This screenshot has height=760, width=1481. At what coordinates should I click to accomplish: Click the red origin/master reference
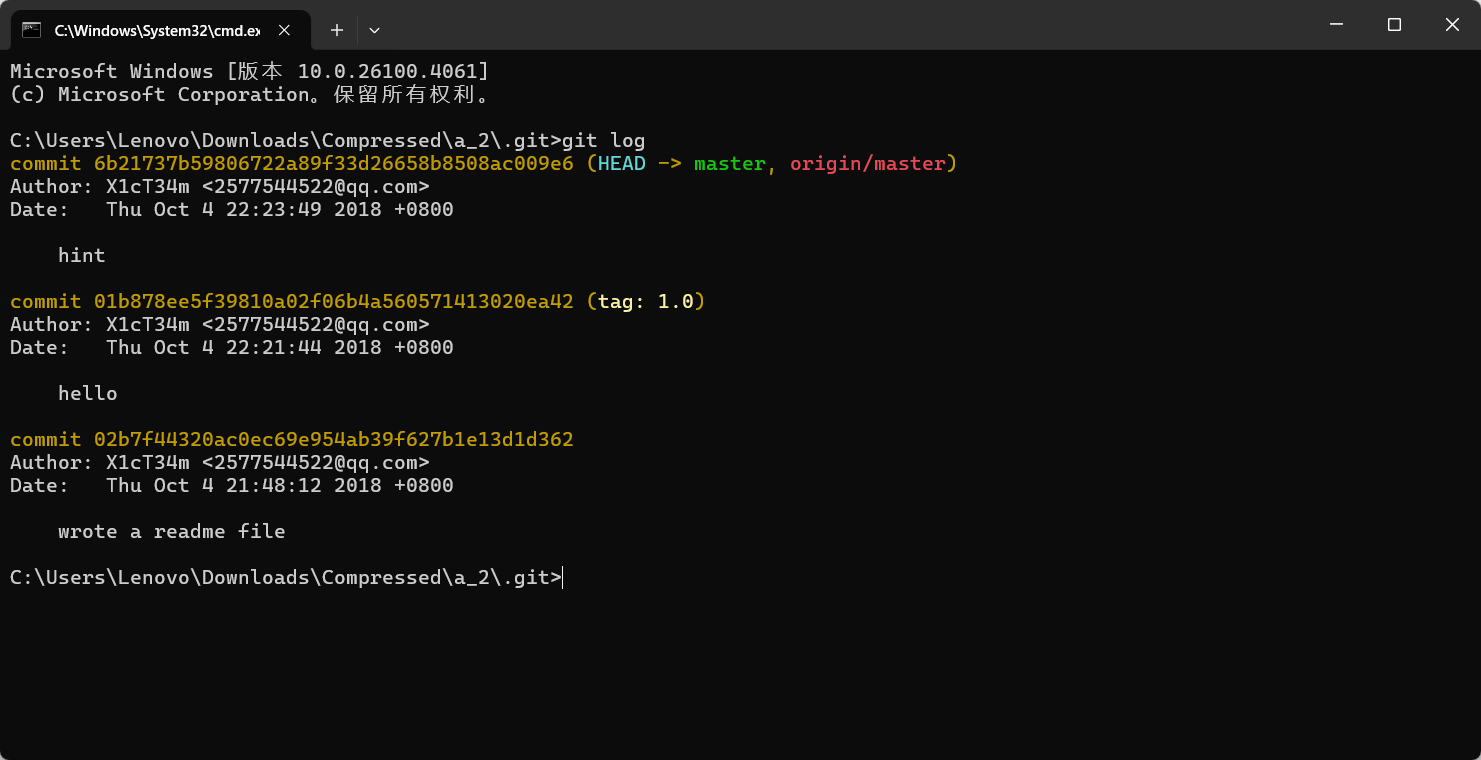tap(867, 164)
